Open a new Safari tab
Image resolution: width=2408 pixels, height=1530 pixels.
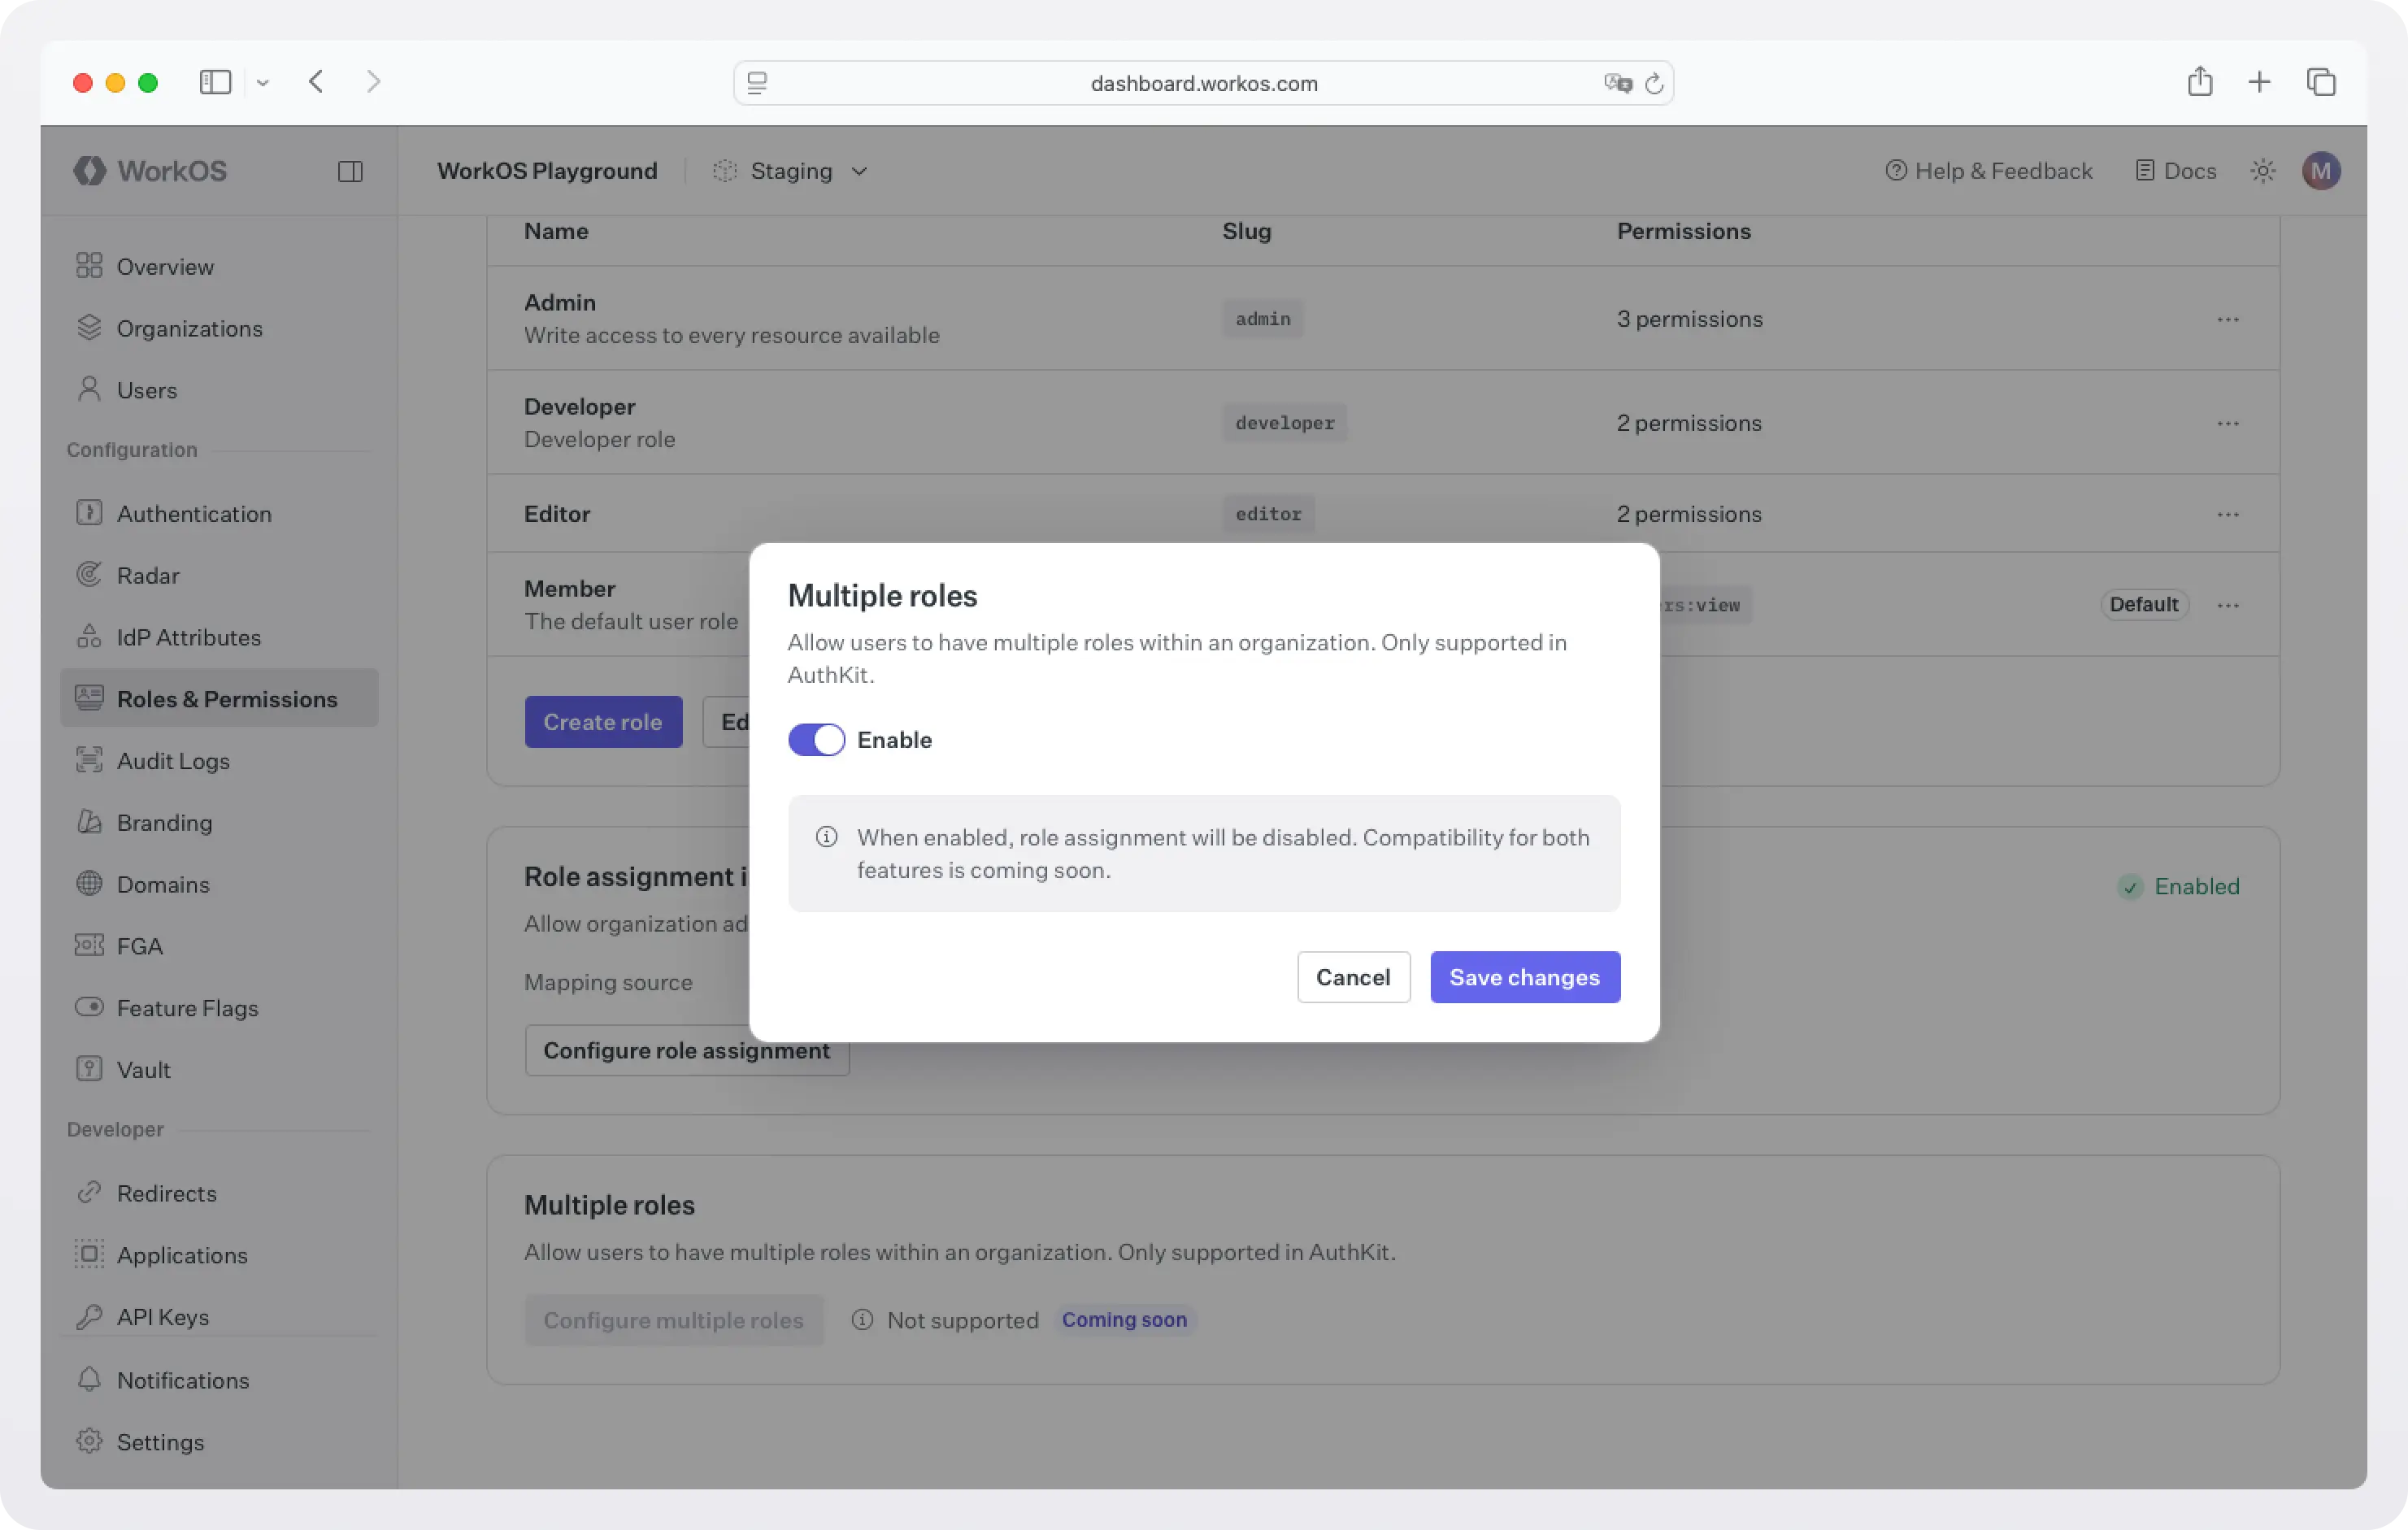tap(2259, 82)
